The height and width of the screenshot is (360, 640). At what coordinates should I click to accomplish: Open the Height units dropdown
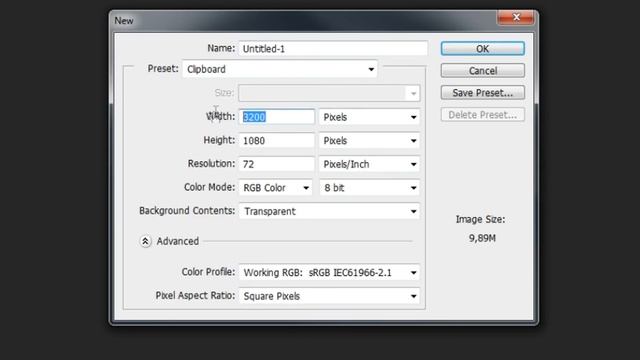[x=369, y=141]
